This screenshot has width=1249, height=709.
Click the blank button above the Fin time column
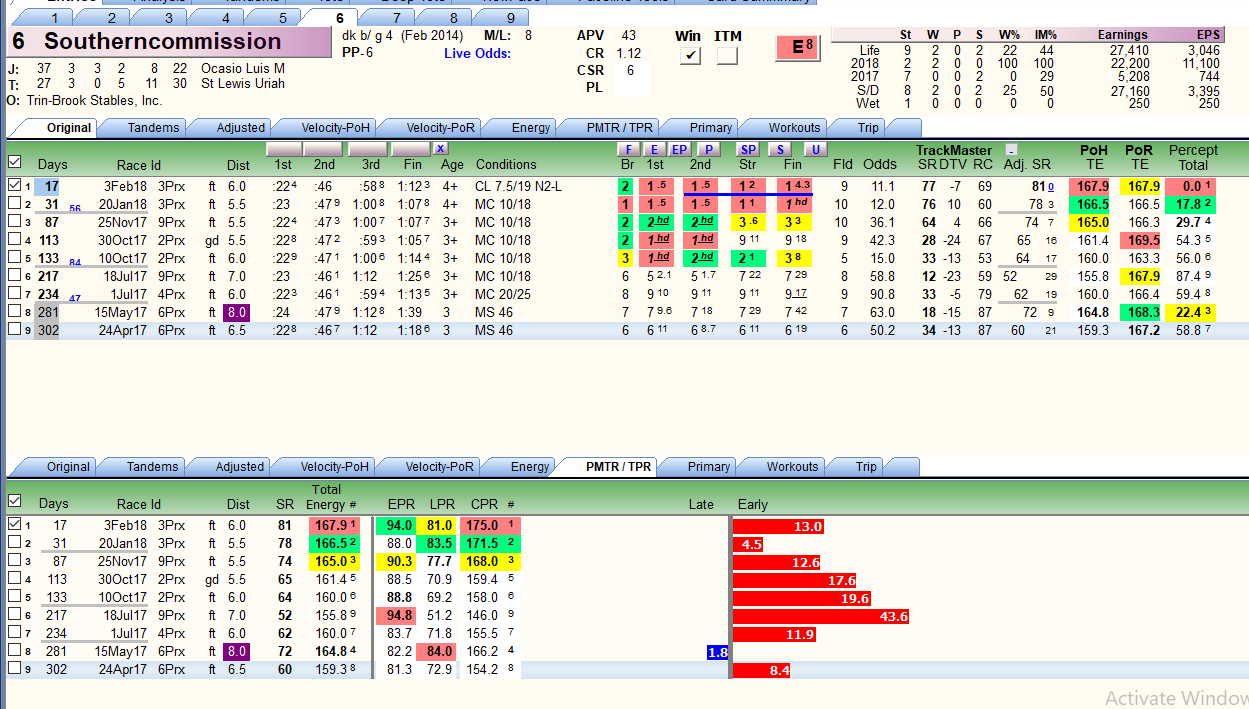[411, 149]
